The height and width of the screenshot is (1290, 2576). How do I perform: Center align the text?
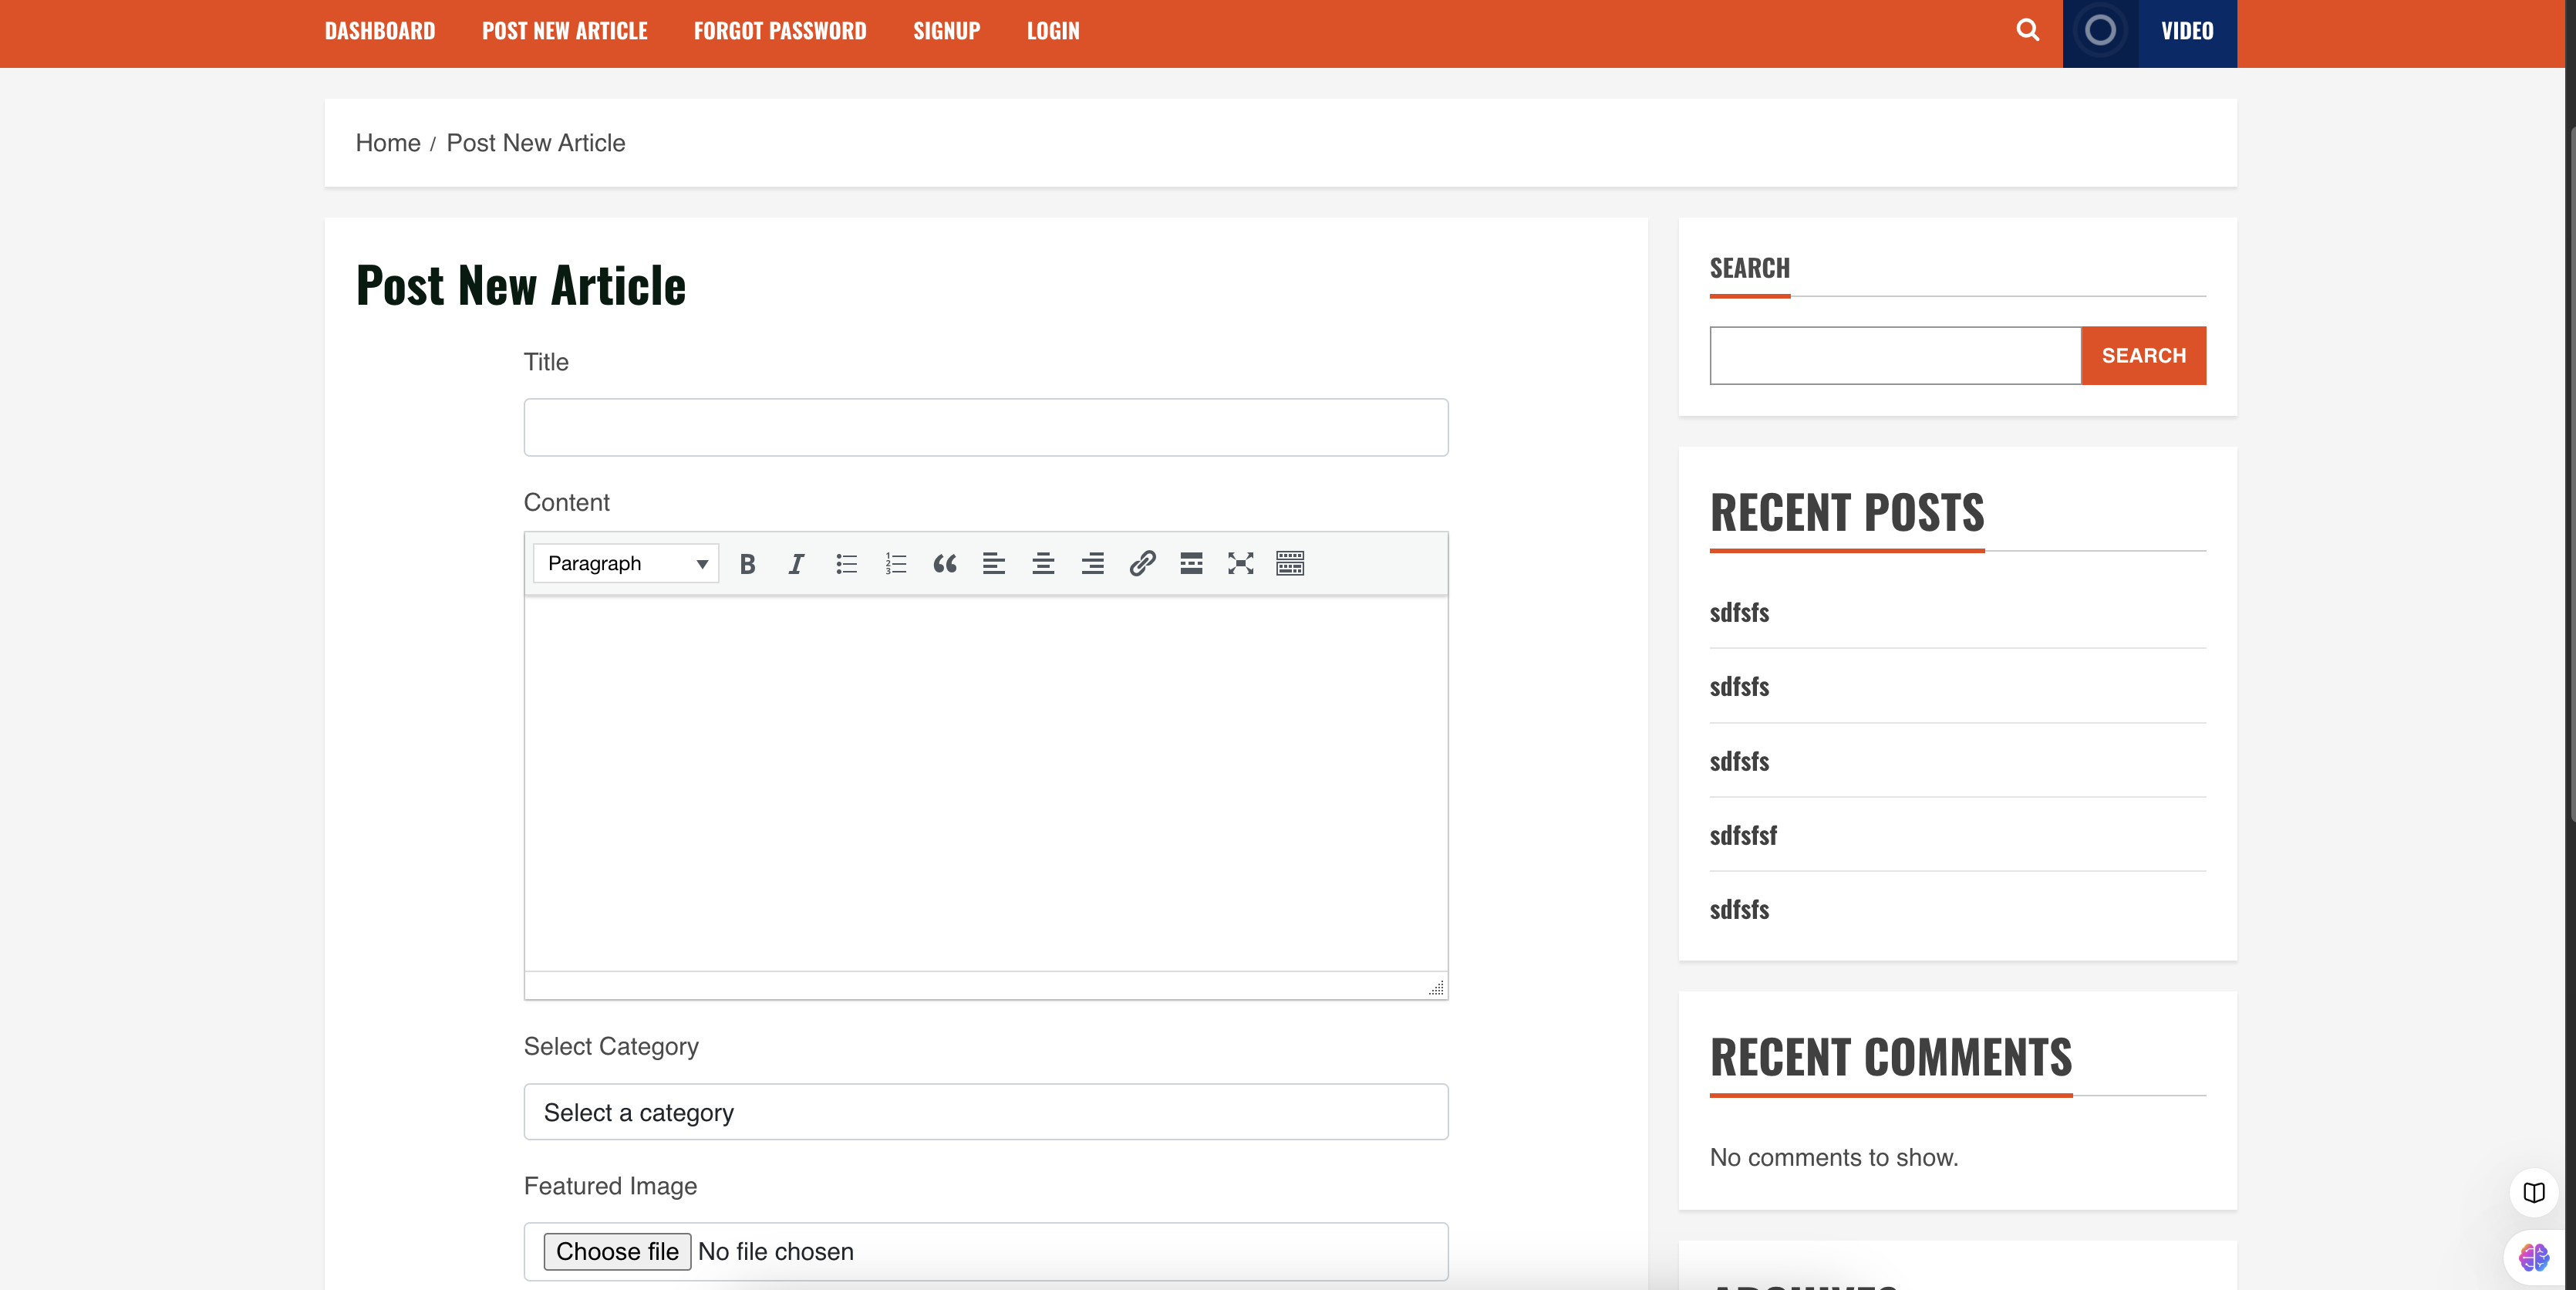click(1043, 564)
